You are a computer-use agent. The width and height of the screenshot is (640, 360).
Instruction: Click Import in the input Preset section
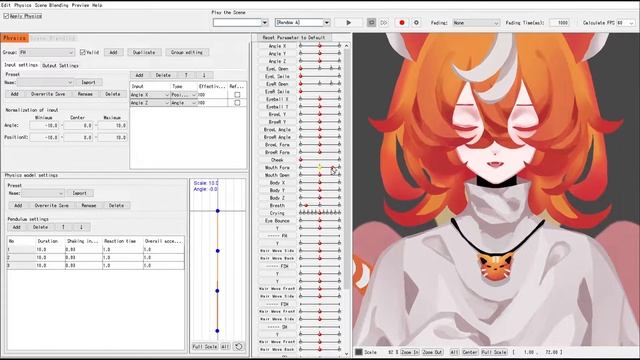tap(88, 82)
